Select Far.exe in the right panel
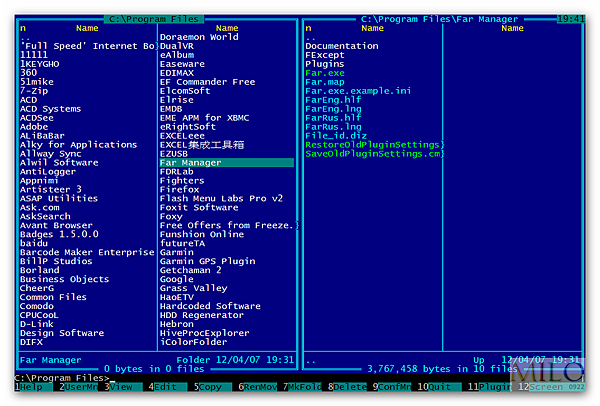600x406 pixels. [324, 73]
